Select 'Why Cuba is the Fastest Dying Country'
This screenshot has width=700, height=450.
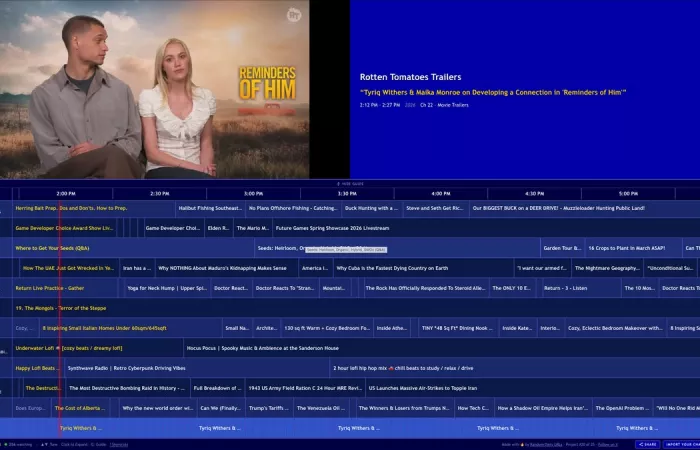coord(423,268)
